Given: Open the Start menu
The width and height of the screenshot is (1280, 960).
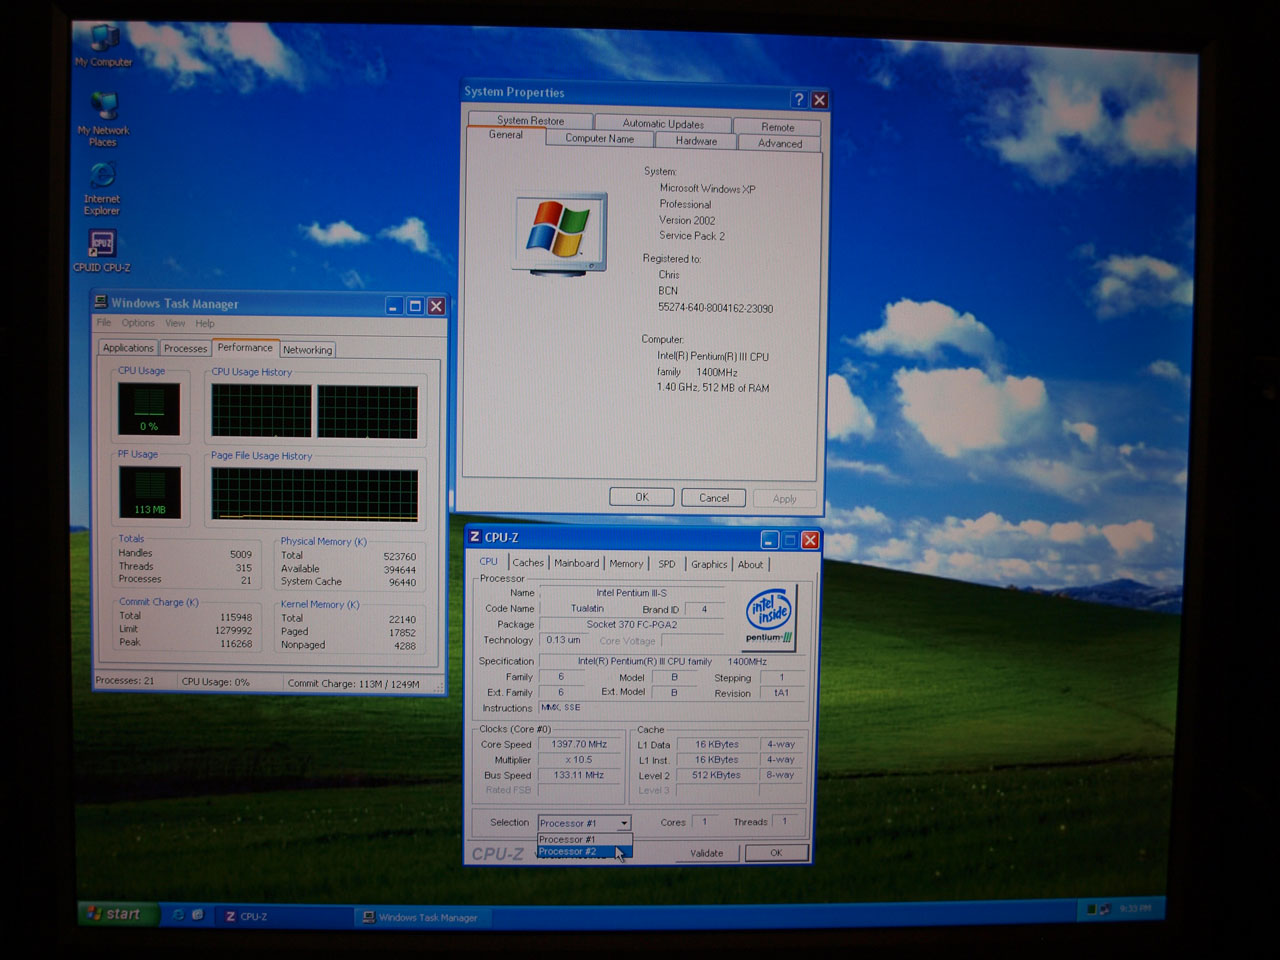Looking at the screenshot, I should [119, 913].
